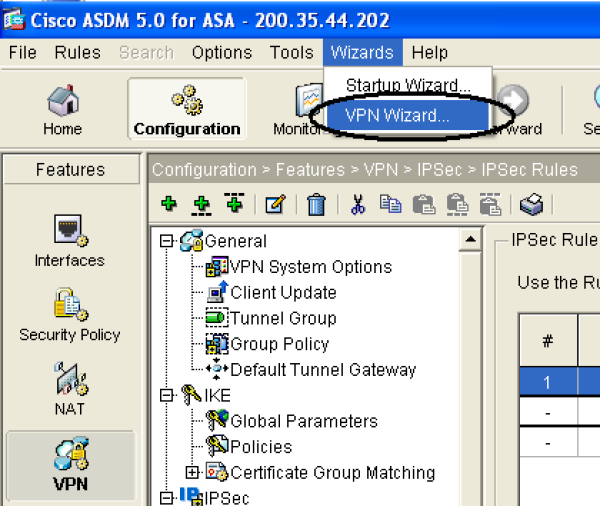This screenshot has height=506, width=600.
Task: Open the Rules menu
Action: click(x=78, y=52)
